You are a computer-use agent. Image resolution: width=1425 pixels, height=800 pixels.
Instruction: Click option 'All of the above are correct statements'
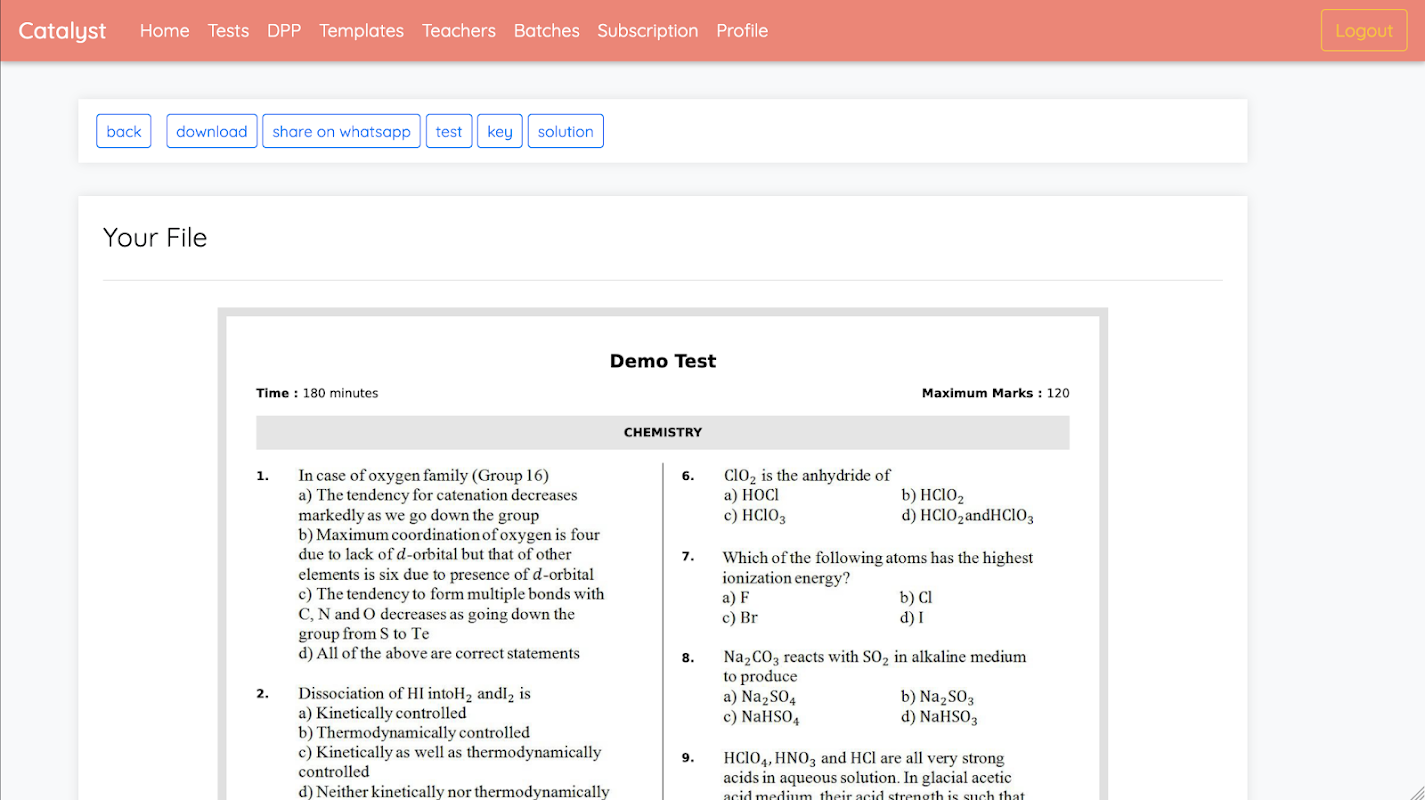tap(439, 654)
